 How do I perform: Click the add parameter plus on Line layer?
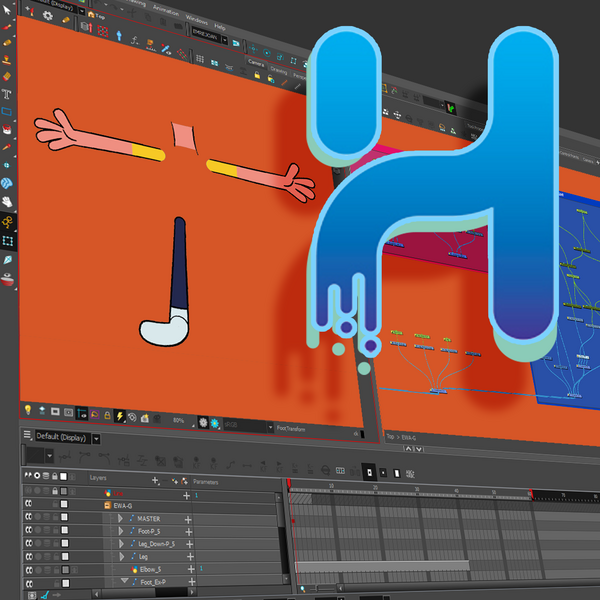(x=186, y=495)
